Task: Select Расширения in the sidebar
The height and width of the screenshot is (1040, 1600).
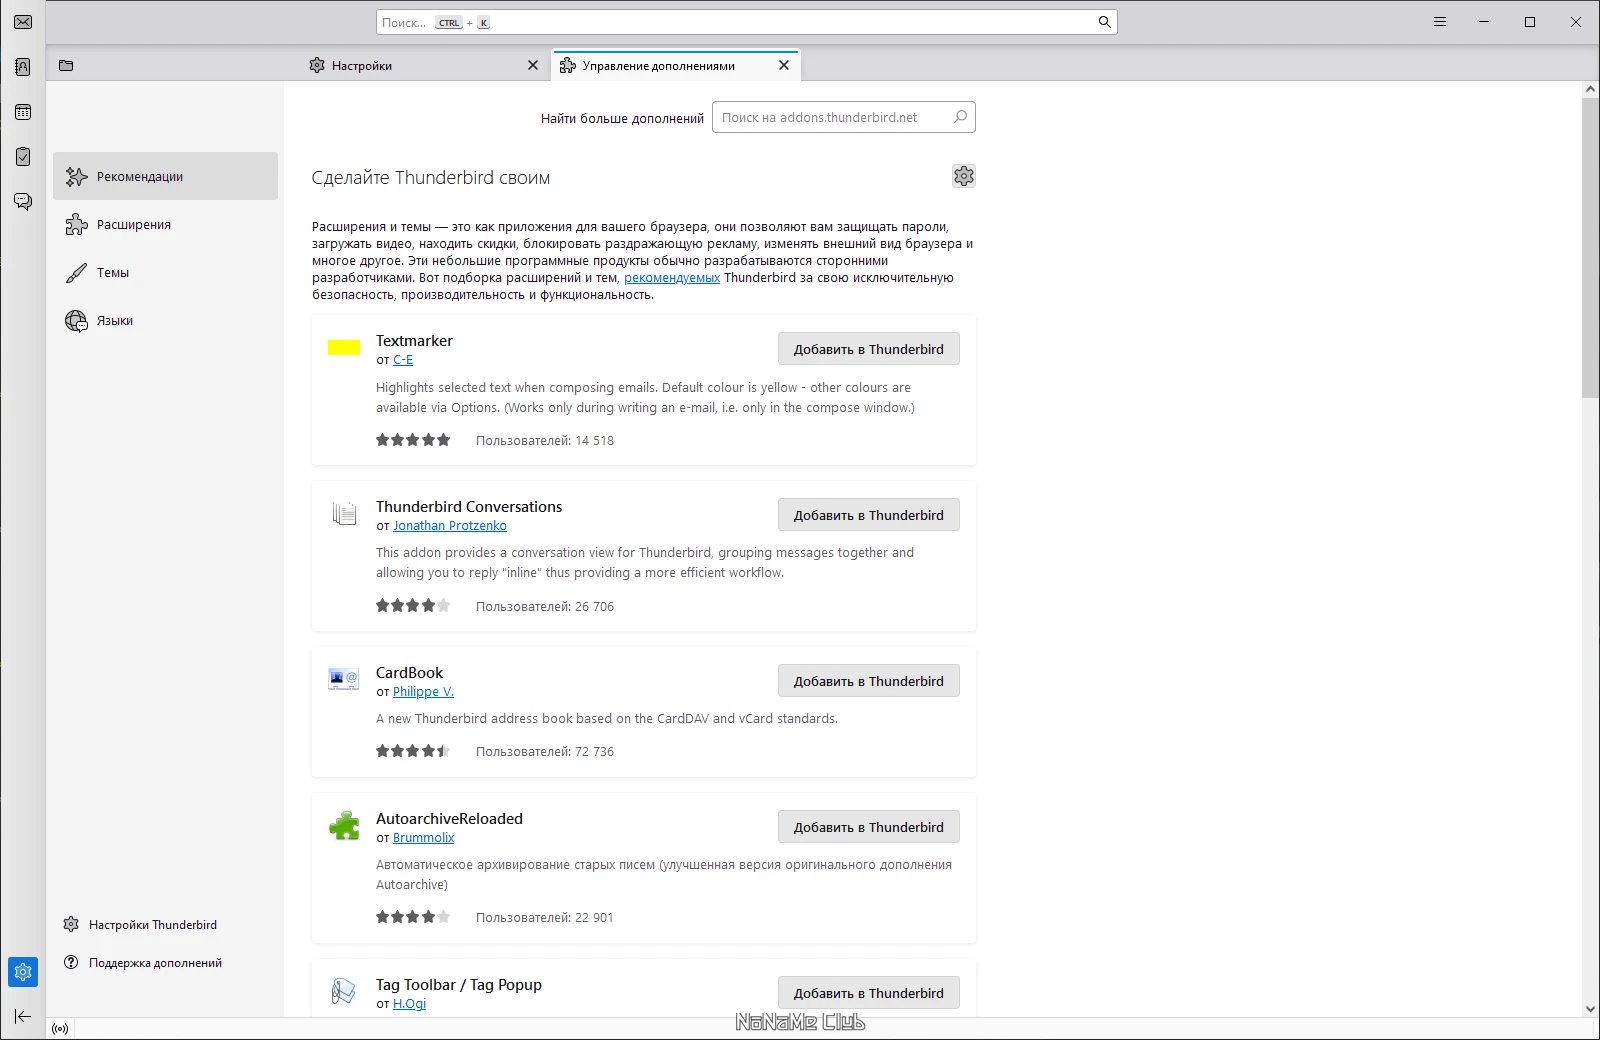Action: coord(165,224)
